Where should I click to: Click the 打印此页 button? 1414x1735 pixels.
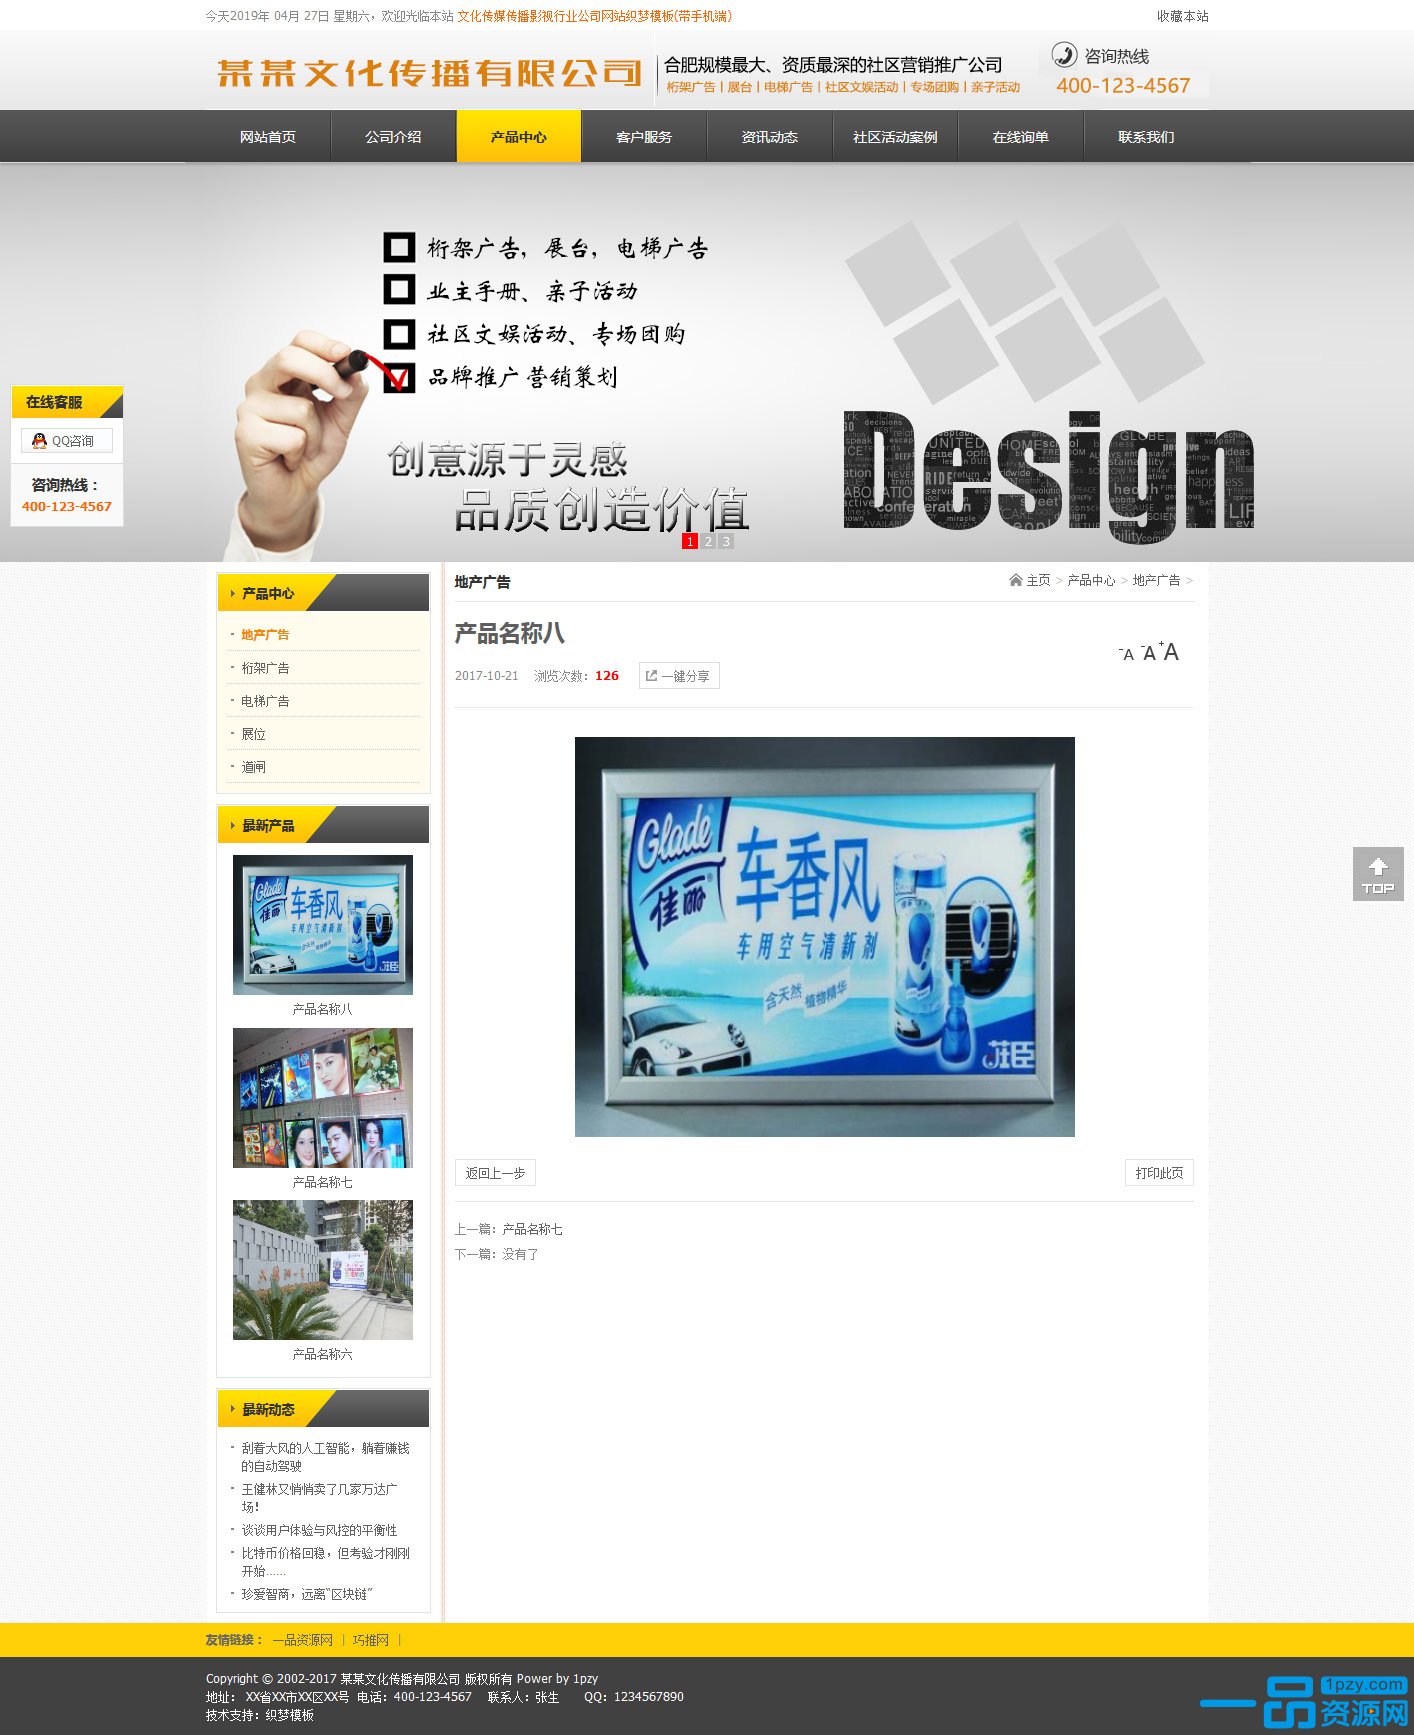[1159, 1173]
